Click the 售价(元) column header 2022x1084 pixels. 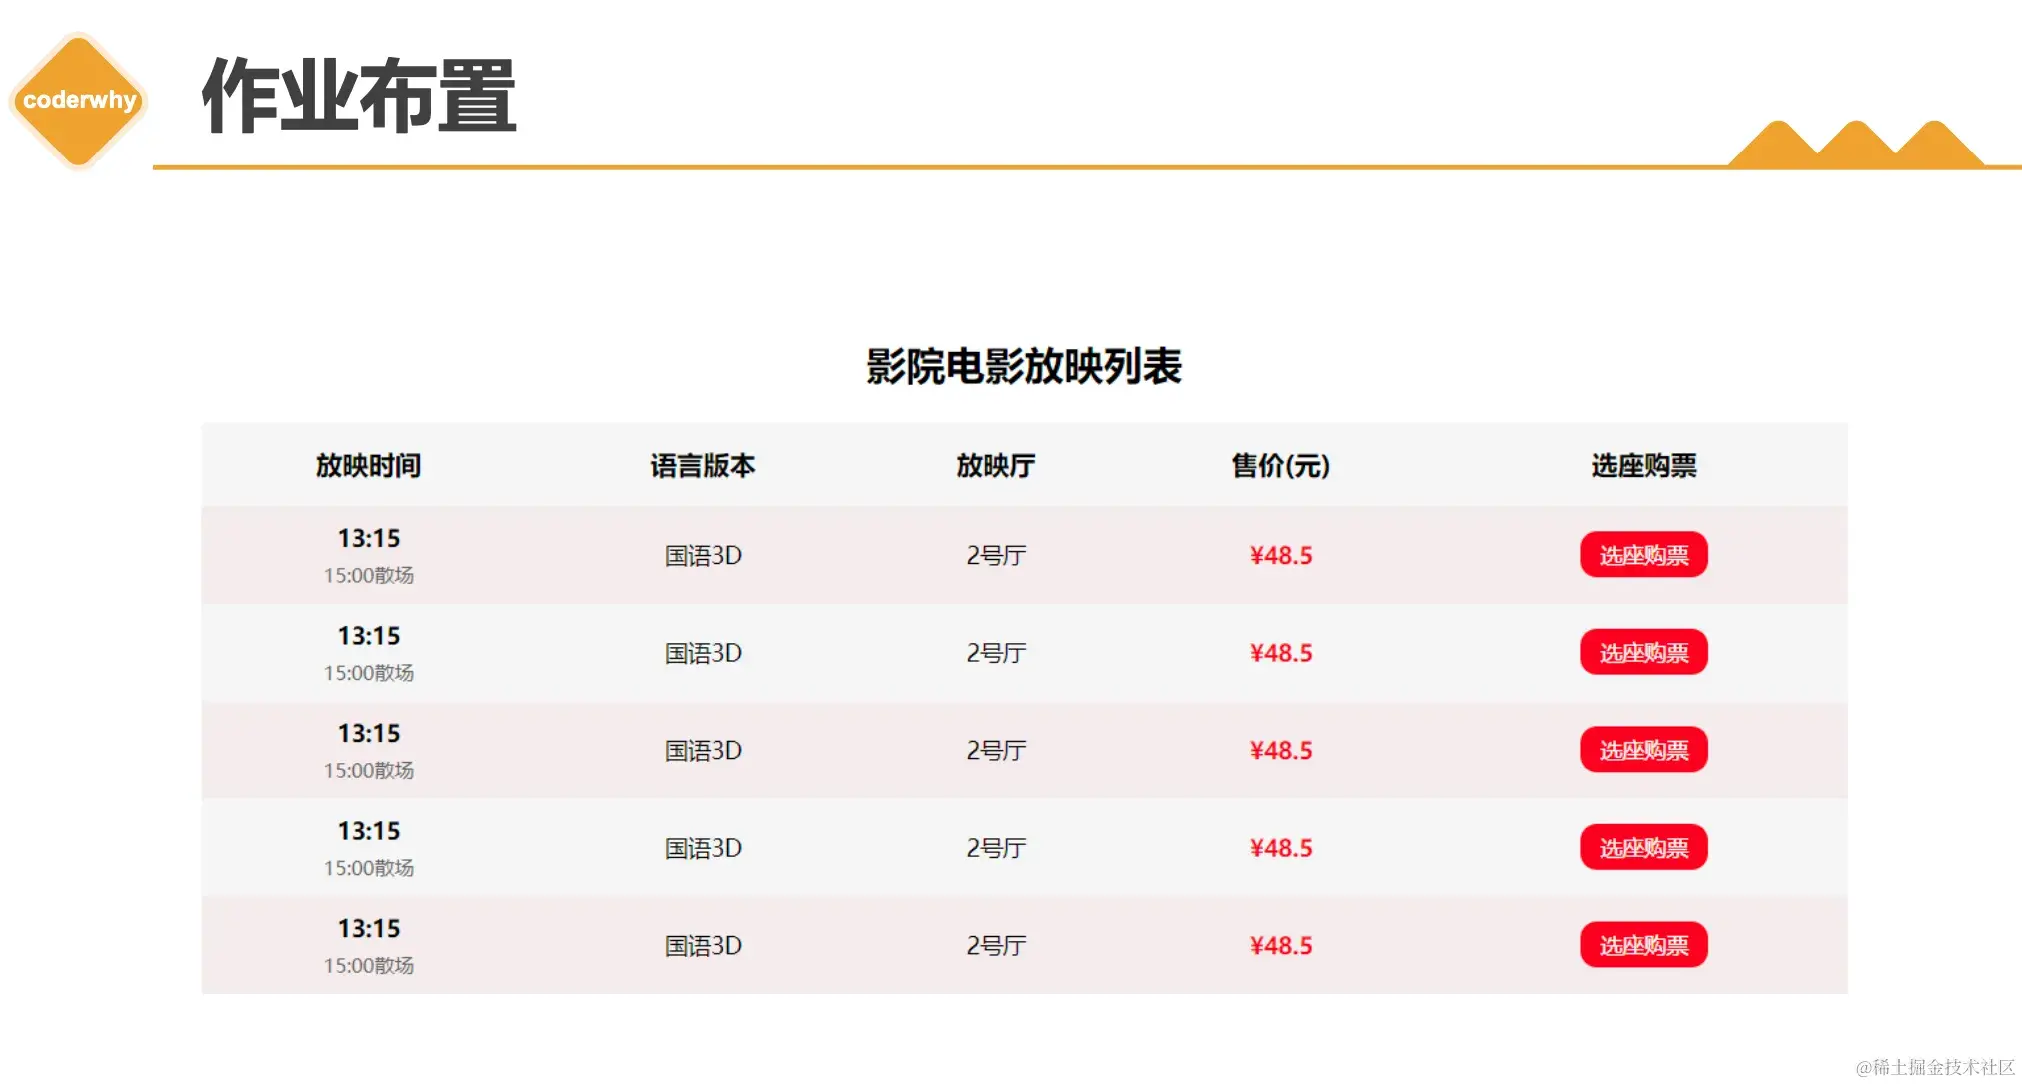pos(1280,465)
